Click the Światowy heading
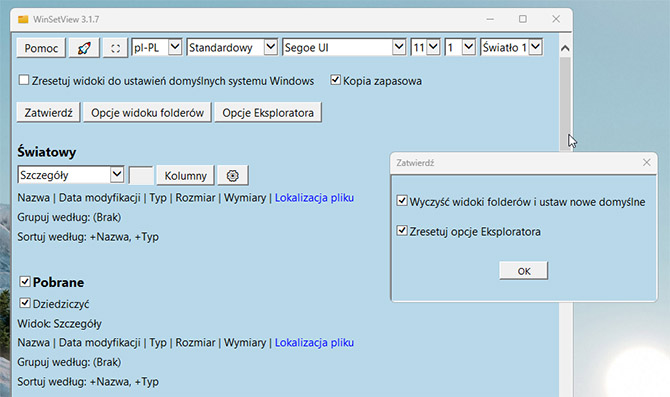Image resolution: width=670 pixels, height=397 pixels. point(47,152)
